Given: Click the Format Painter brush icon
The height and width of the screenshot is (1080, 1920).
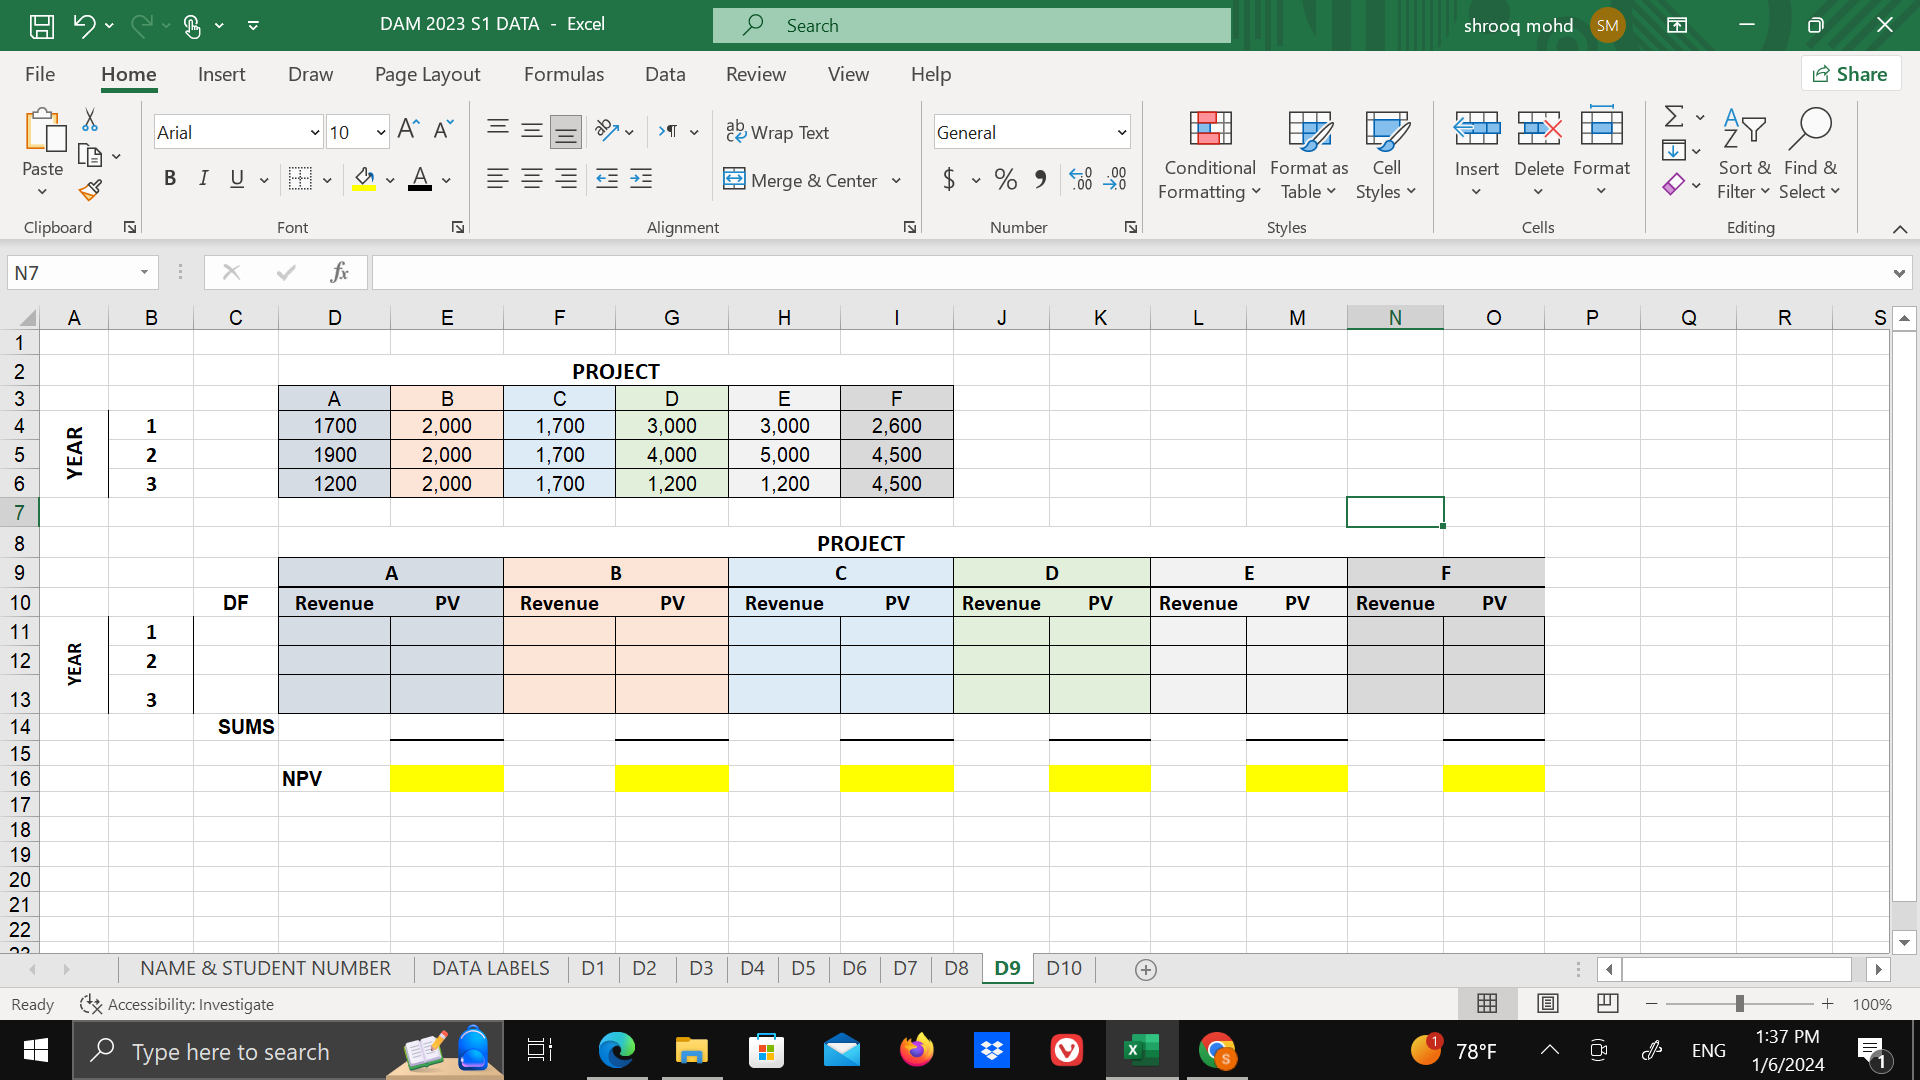Looking at the screenshot, I should 91,190.
